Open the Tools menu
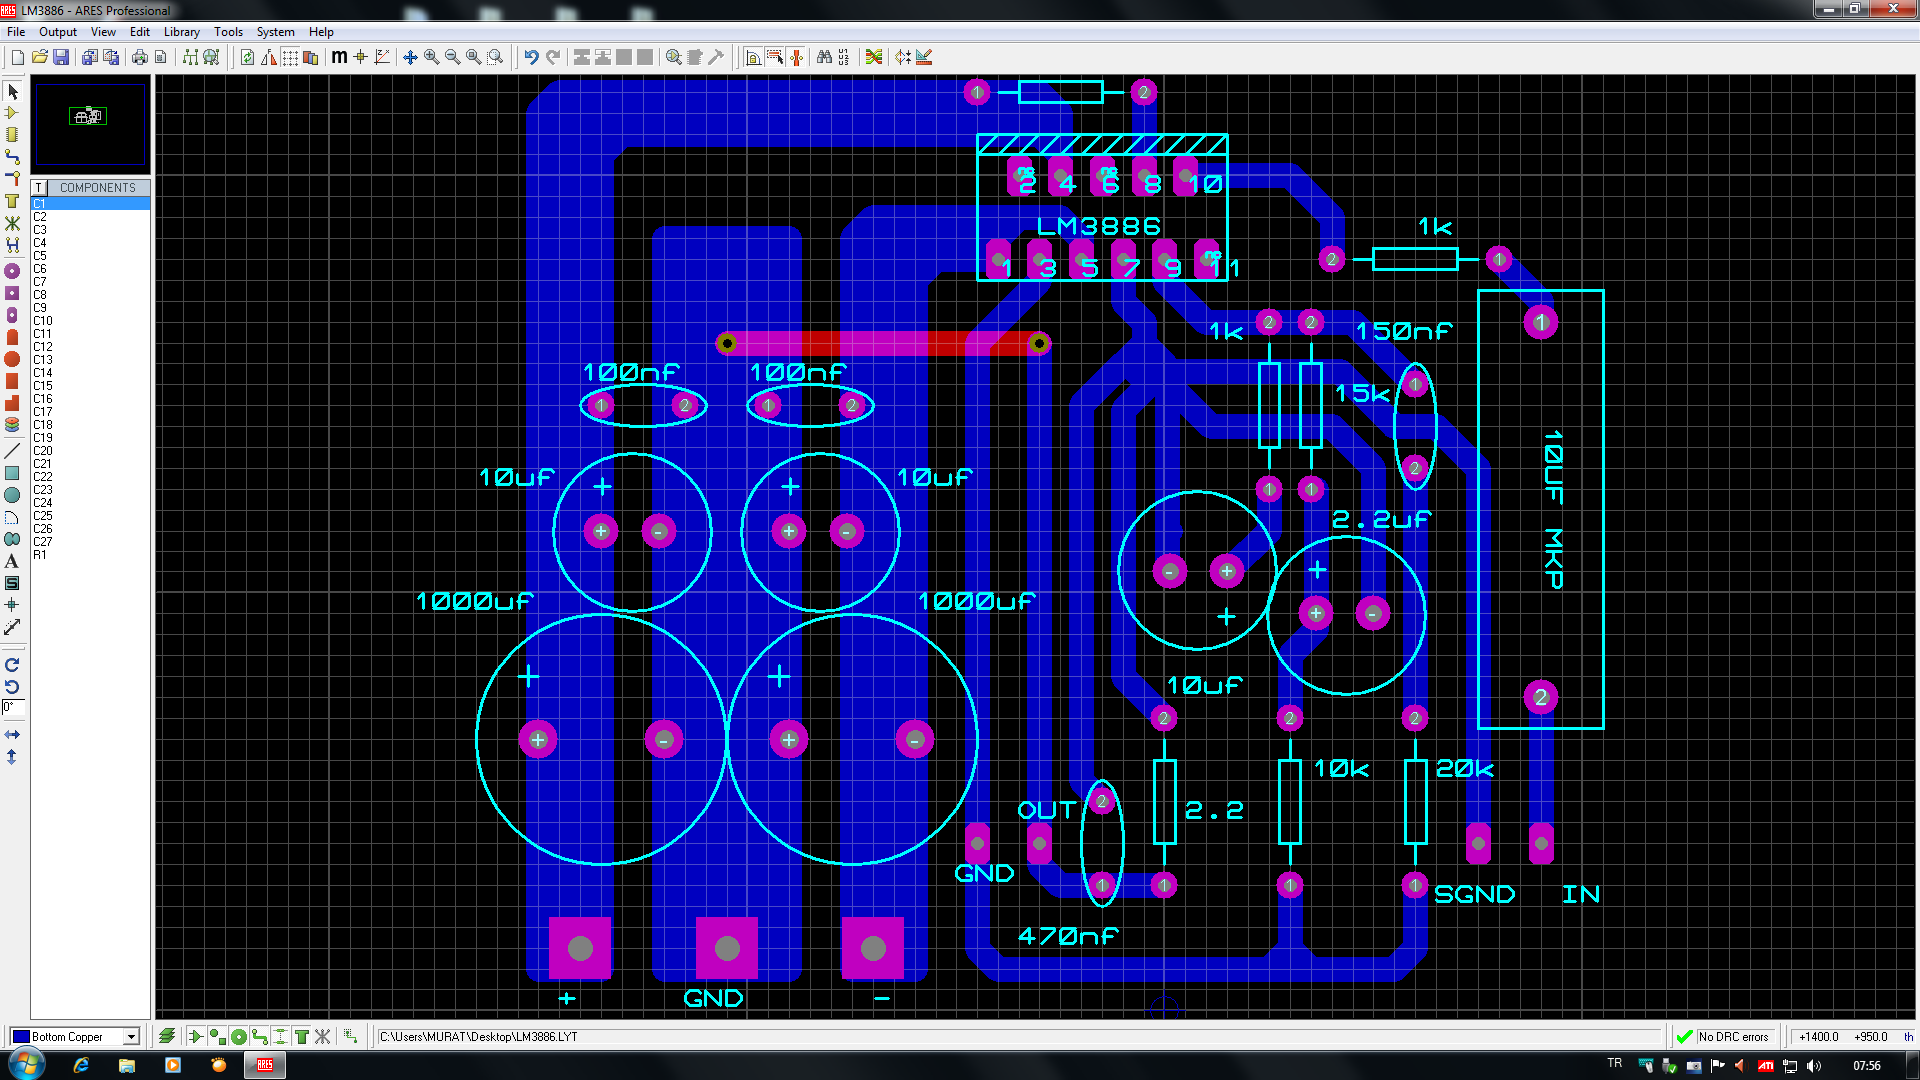The image size is (1920, 1080). pos(228,32)
